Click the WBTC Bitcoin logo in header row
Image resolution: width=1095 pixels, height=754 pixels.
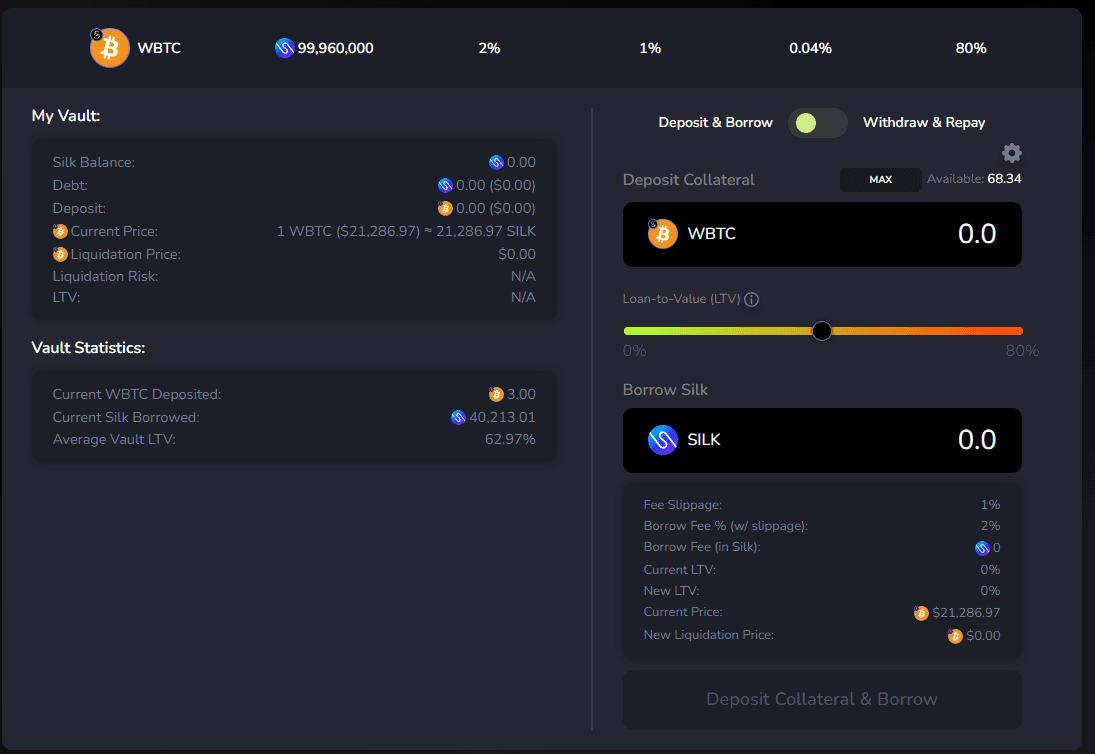pos(110,47)
